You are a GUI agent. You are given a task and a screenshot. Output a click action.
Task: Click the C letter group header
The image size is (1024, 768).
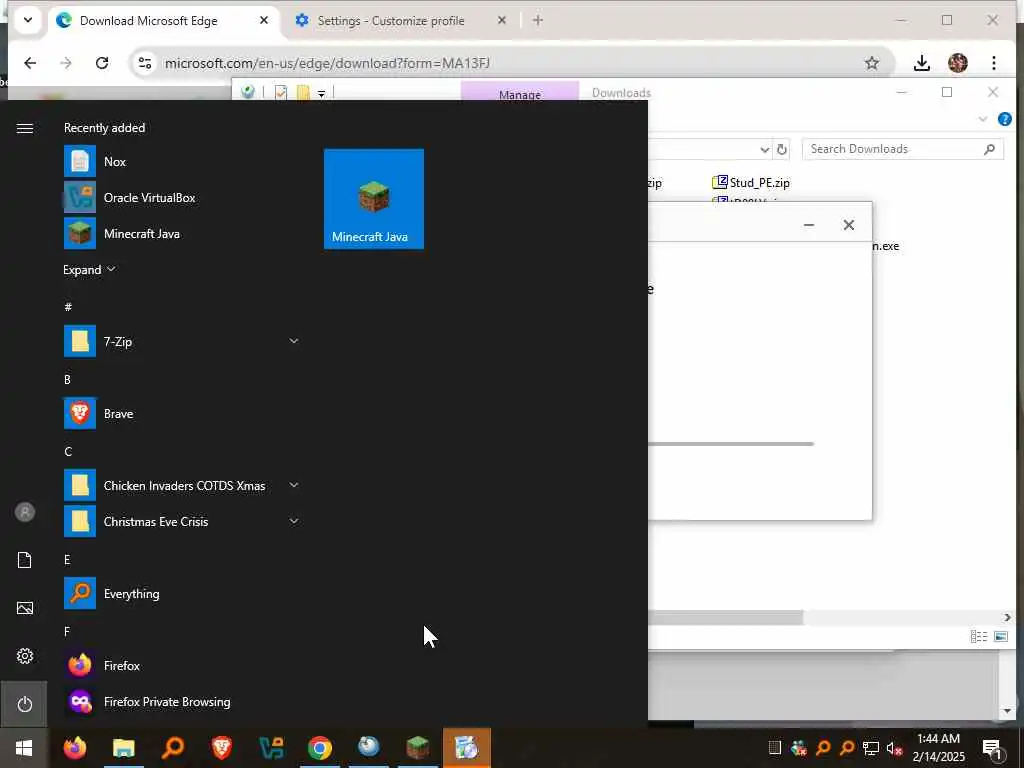point(68,451)
